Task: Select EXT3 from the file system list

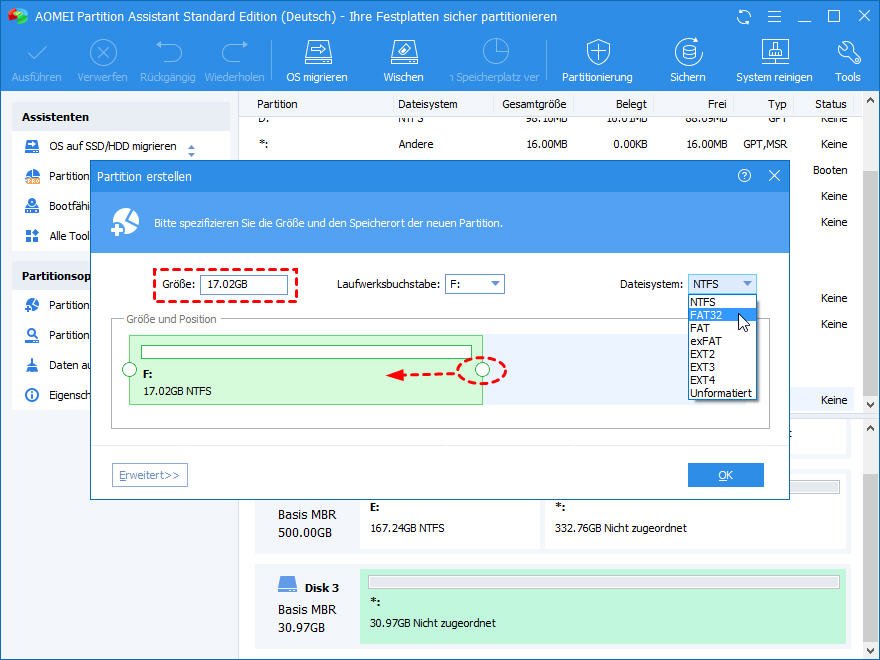Action: click(x=722, y=367)
